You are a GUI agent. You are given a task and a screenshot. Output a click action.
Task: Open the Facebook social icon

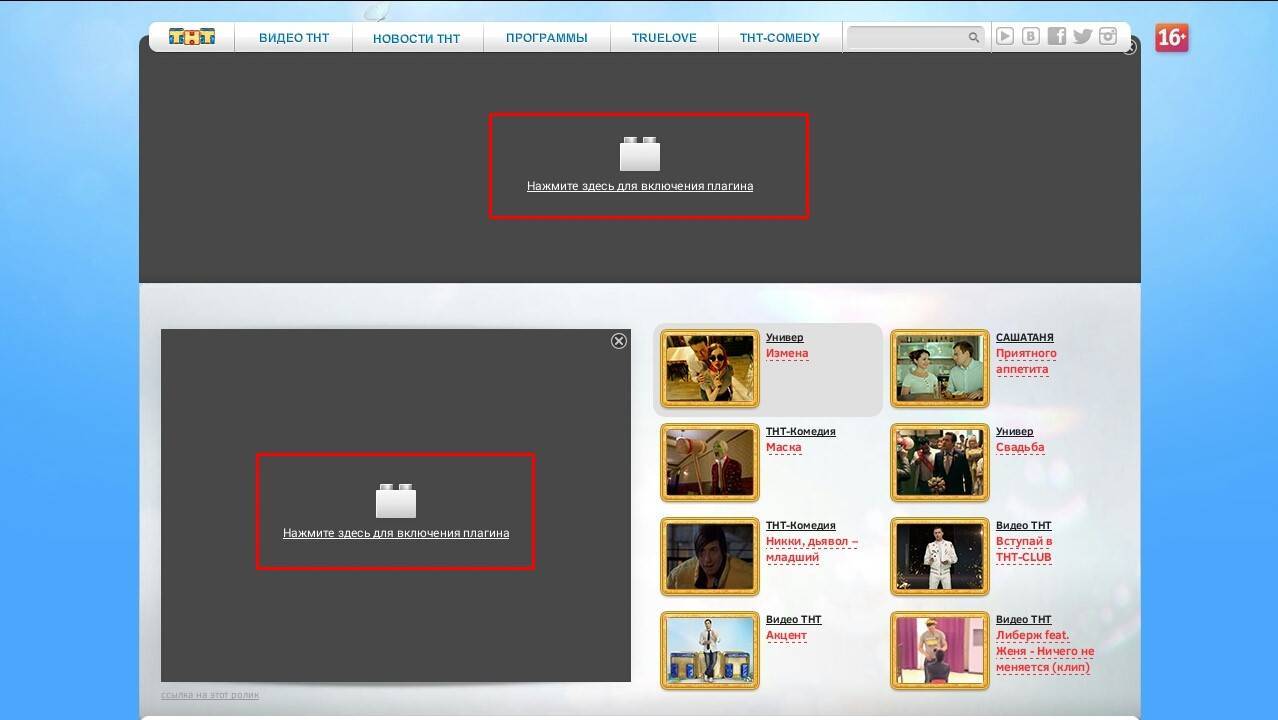[x=1057, y=37]
